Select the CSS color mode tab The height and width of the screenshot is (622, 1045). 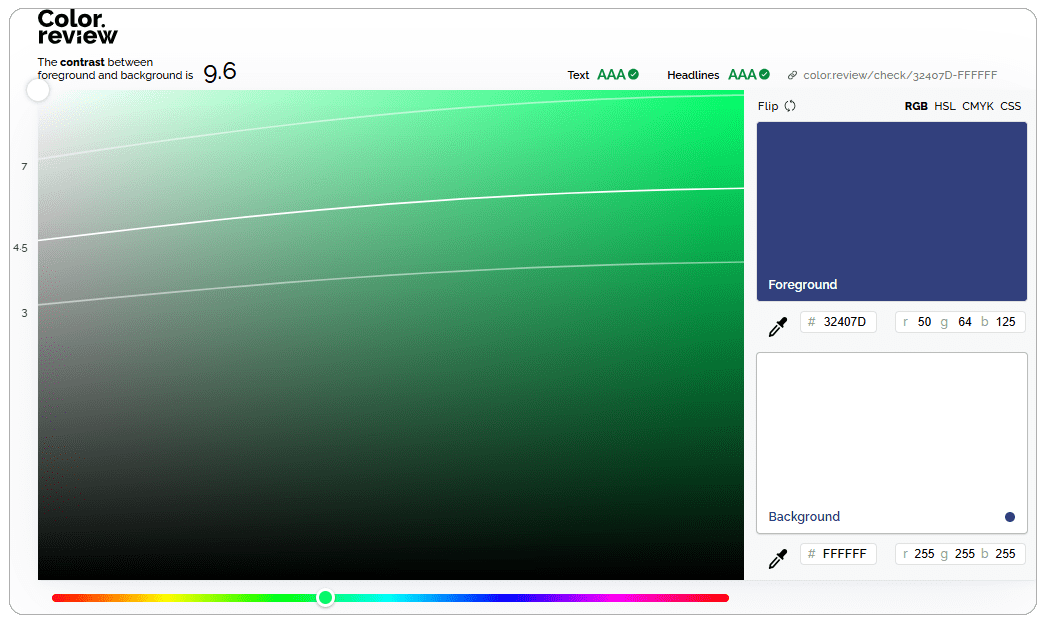pyautogui.click(x=1010, y=106)
